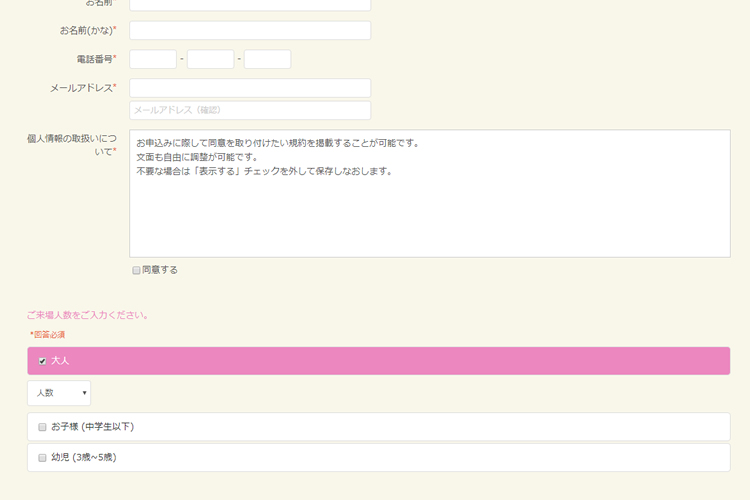This screenshot has height=500, width=750.
Task: Click the 同意する label text
Action: [x=160, y=270]
